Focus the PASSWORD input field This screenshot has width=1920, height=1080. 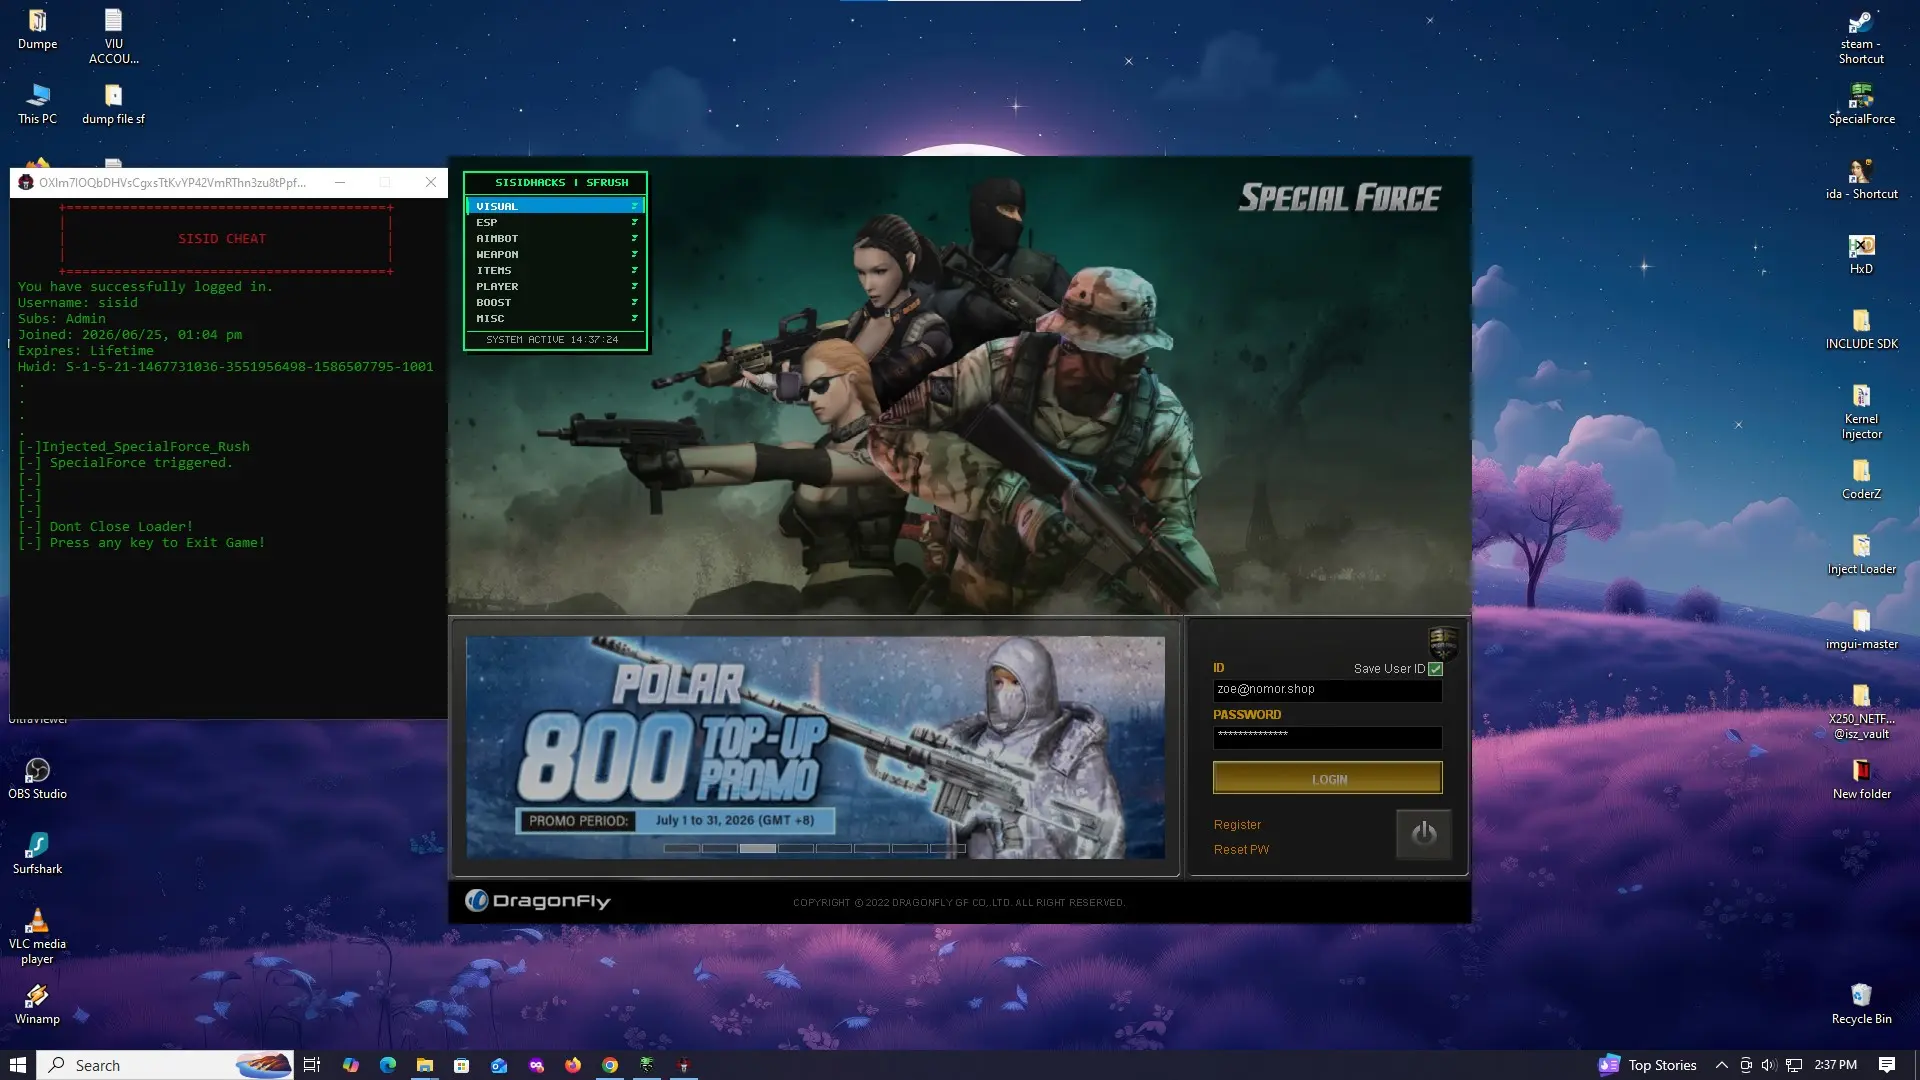point(1328,737)
